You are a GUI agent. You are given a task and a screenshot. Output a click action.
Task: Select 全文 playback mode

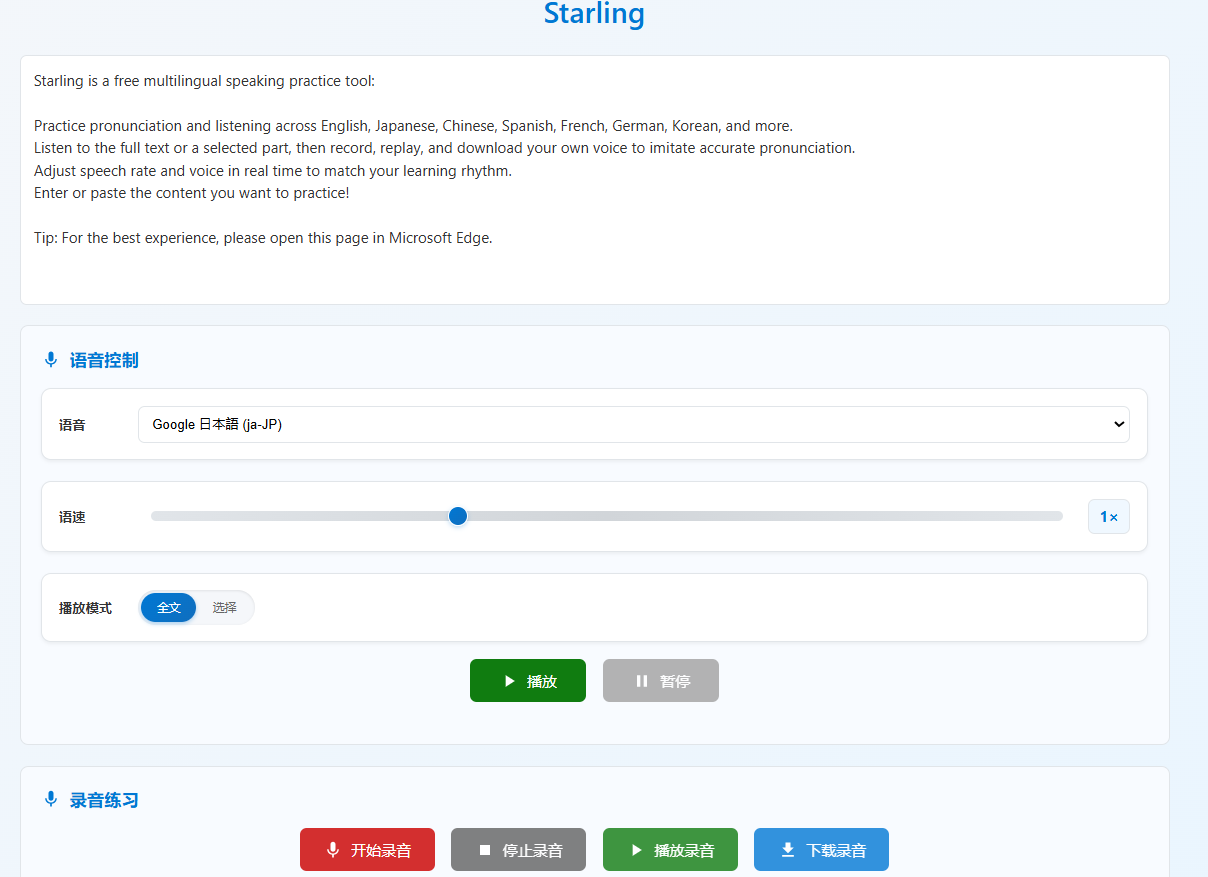tap(169, 608)
